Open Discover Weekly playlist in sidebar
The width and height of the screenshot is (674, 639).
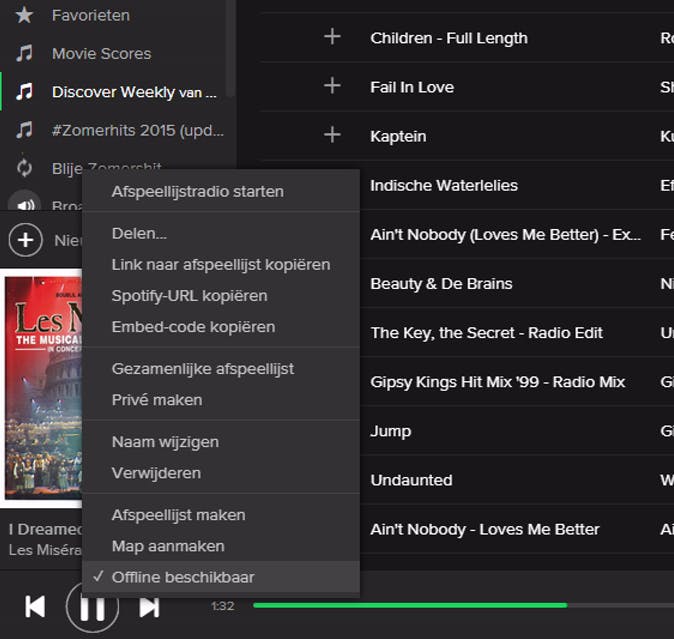coord(134,92)
